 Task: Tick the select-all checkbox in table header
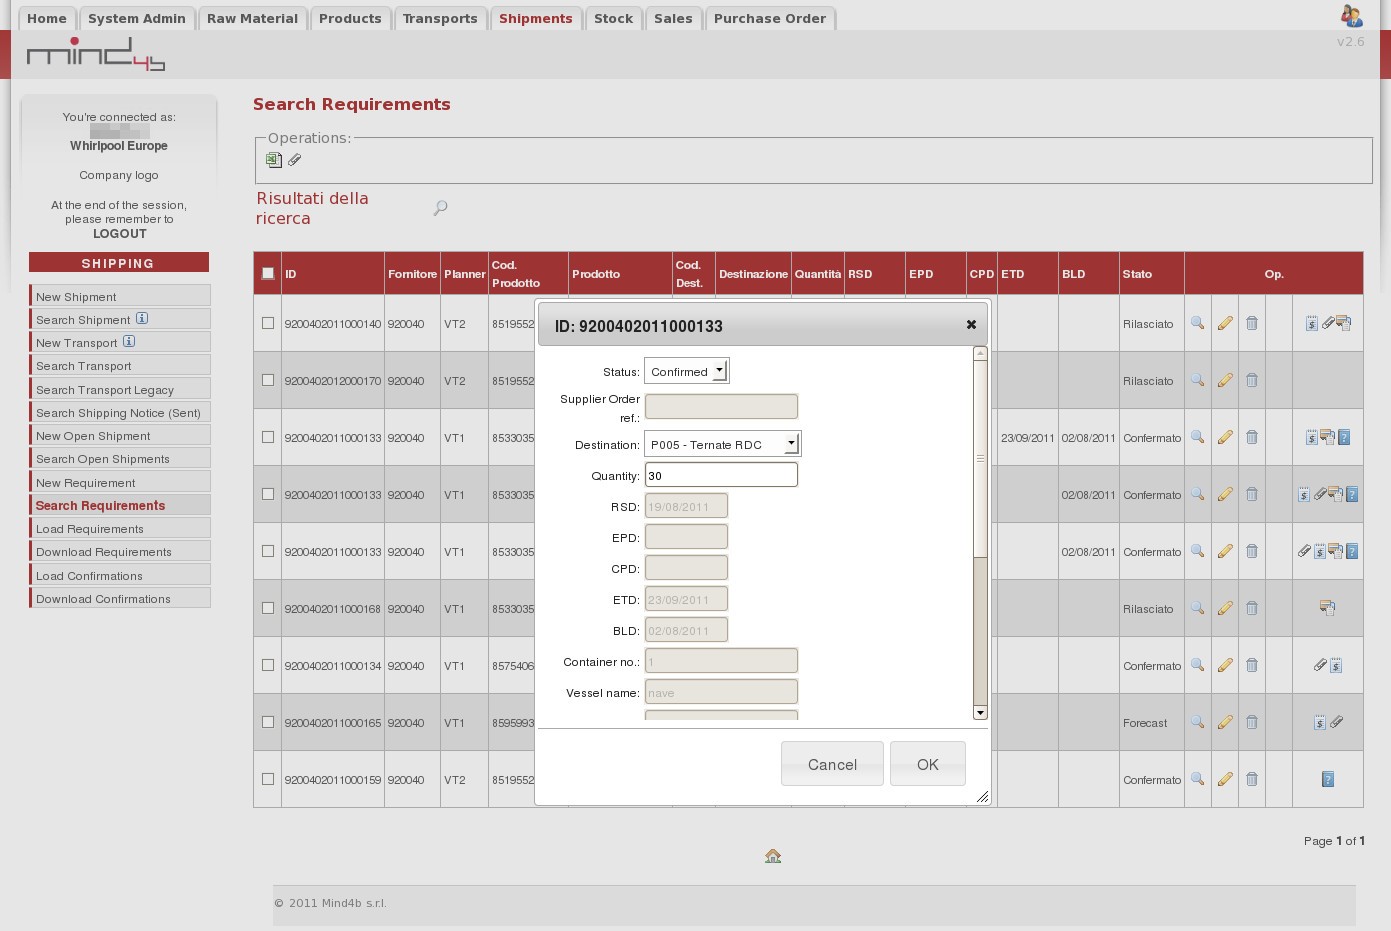tap(267, 273)
